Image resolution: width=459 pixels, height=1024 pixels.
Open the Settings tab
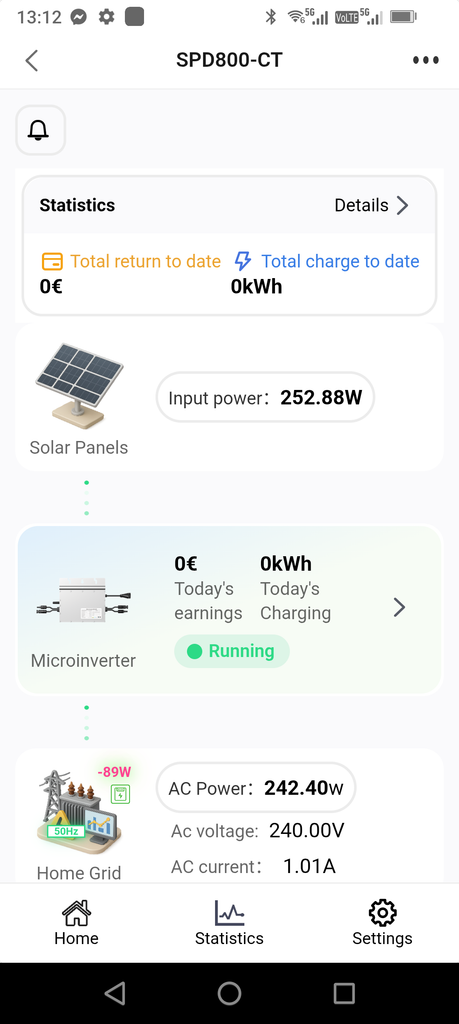(x=383, y=923)
